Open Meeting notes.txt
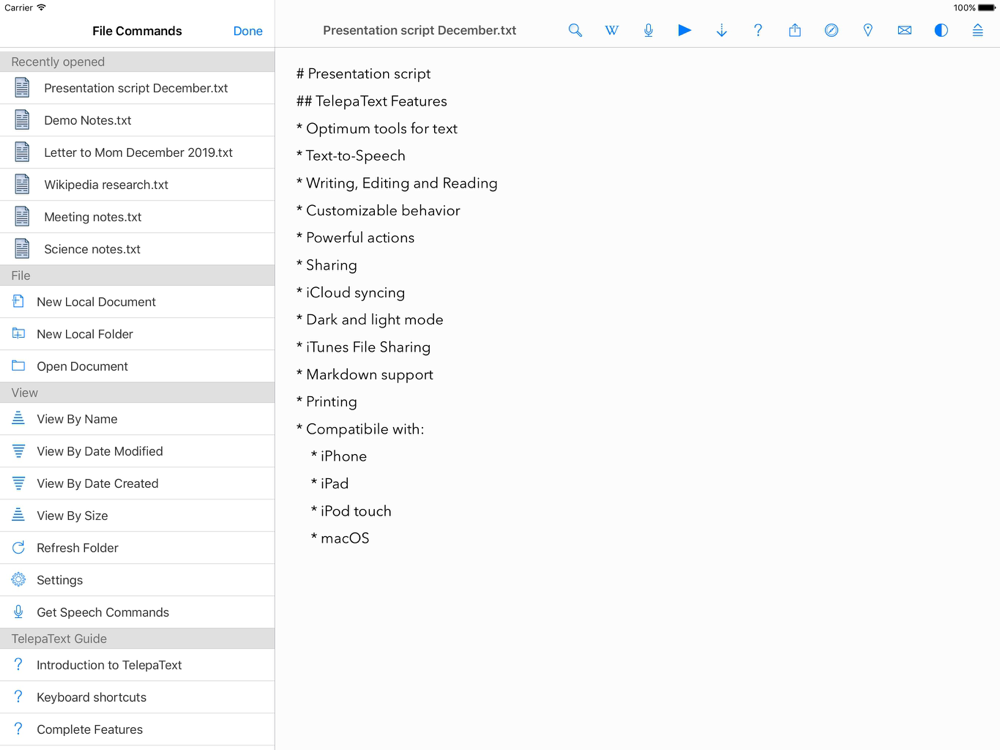This screenshot has height=750, width=1000. tap(137, 217)
